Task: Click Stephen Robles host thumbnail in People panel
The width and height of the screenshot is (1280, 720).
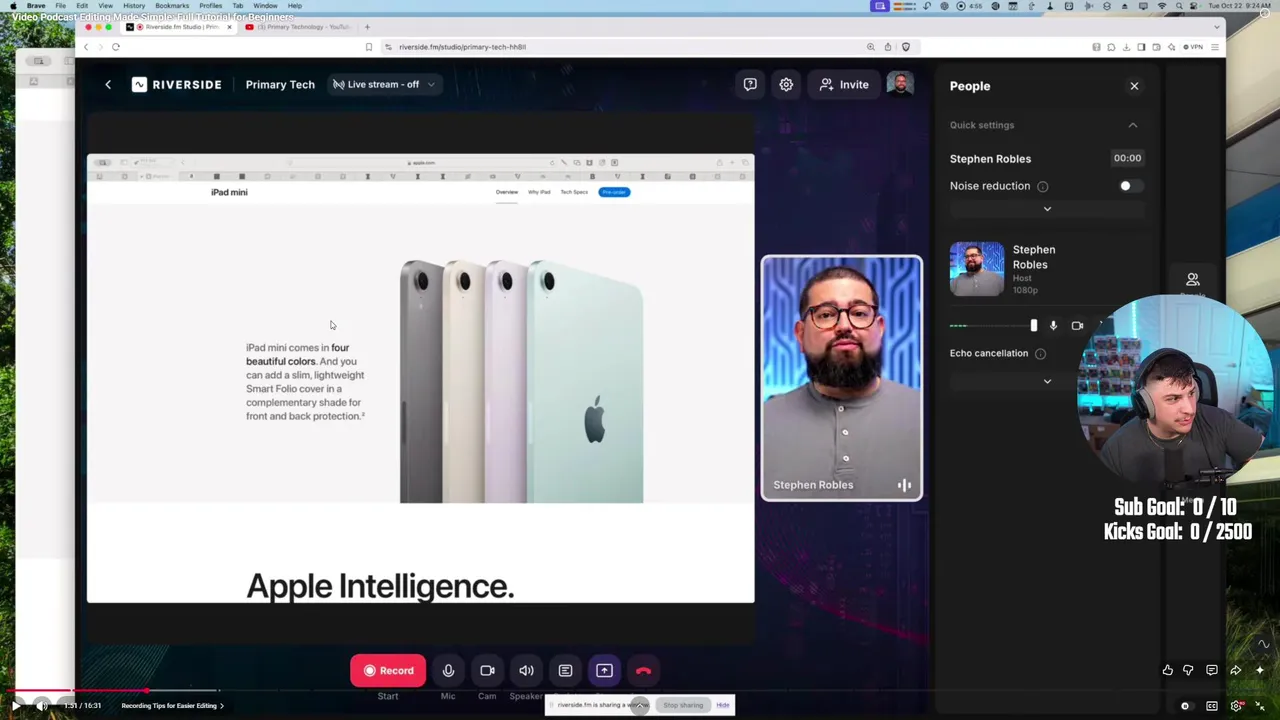Action: point(977,269)
